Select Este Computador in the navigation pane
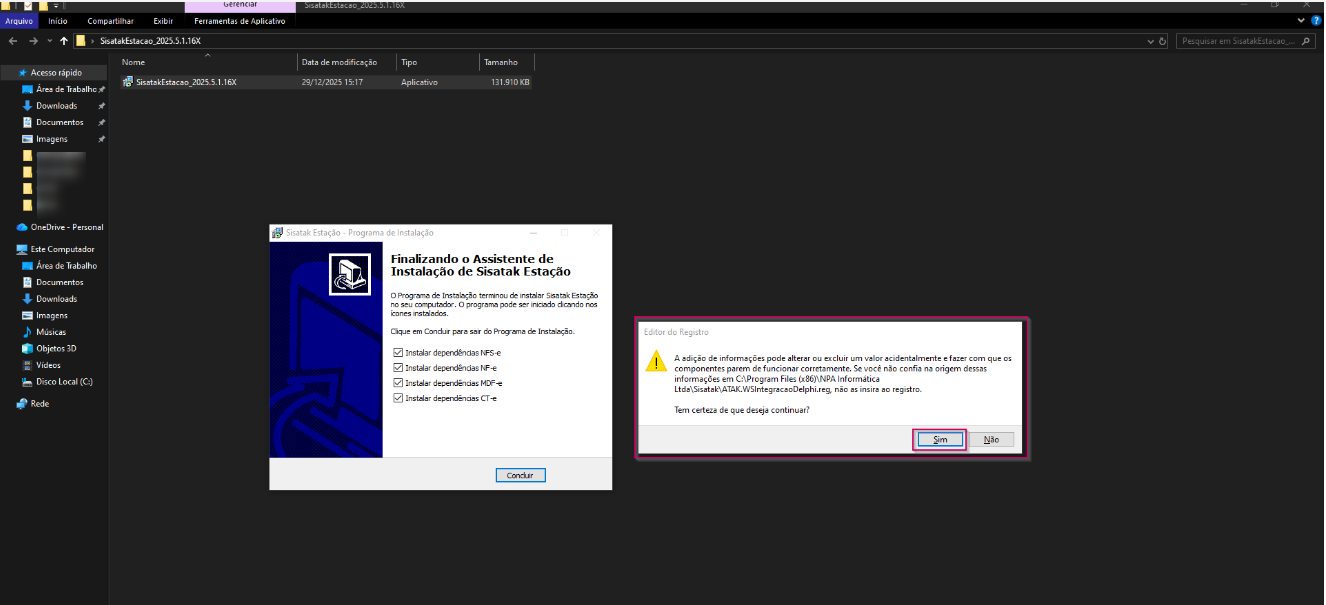Image resolution: width=1326 pixels, height=605 pixels. 56,249
